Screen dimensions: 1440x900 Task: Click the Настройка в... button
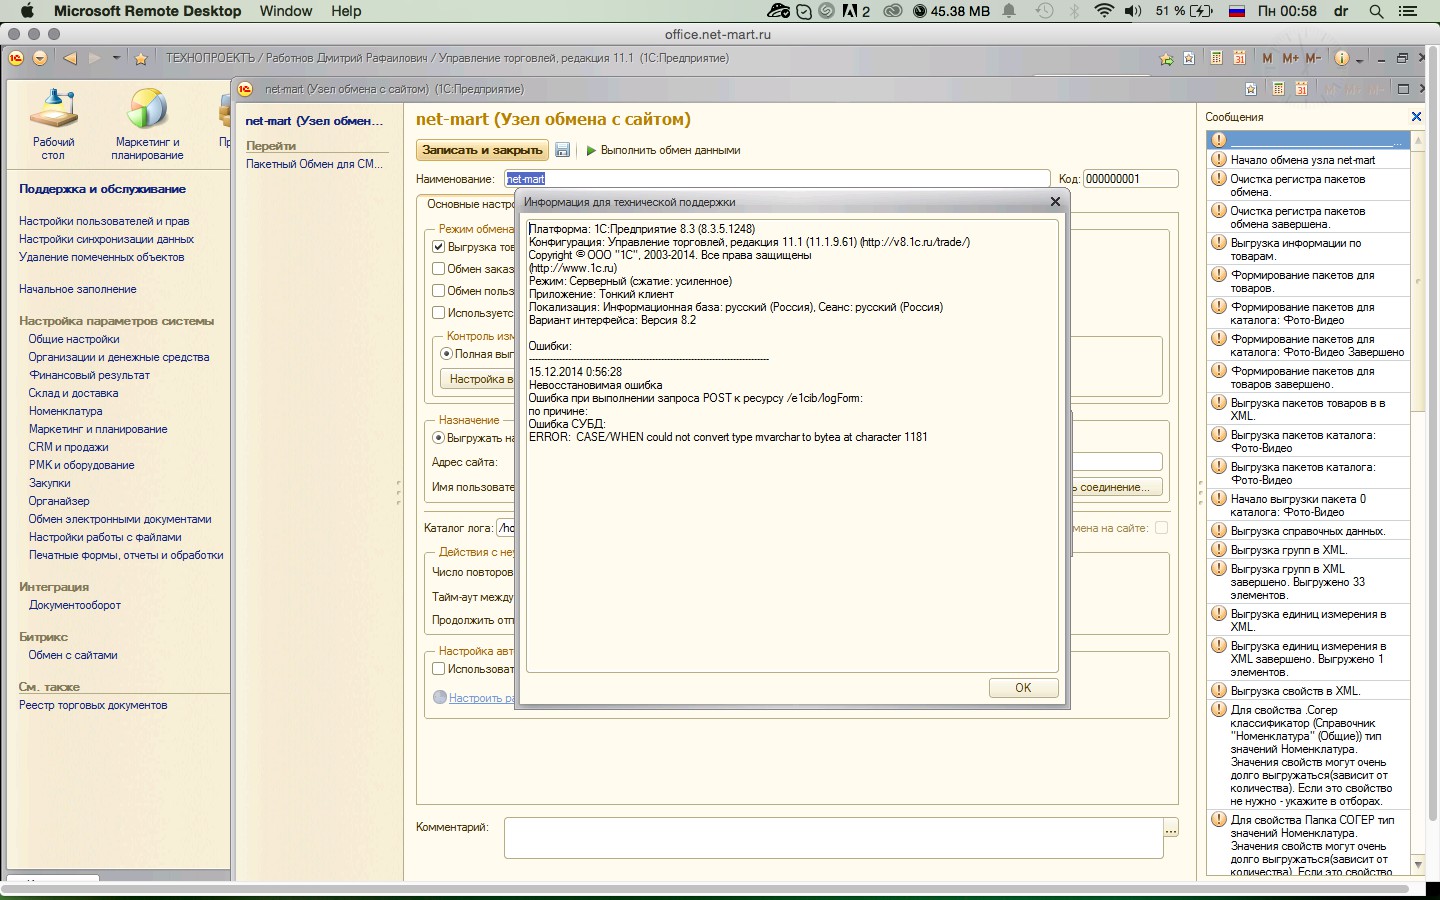(x=478, y=379)
